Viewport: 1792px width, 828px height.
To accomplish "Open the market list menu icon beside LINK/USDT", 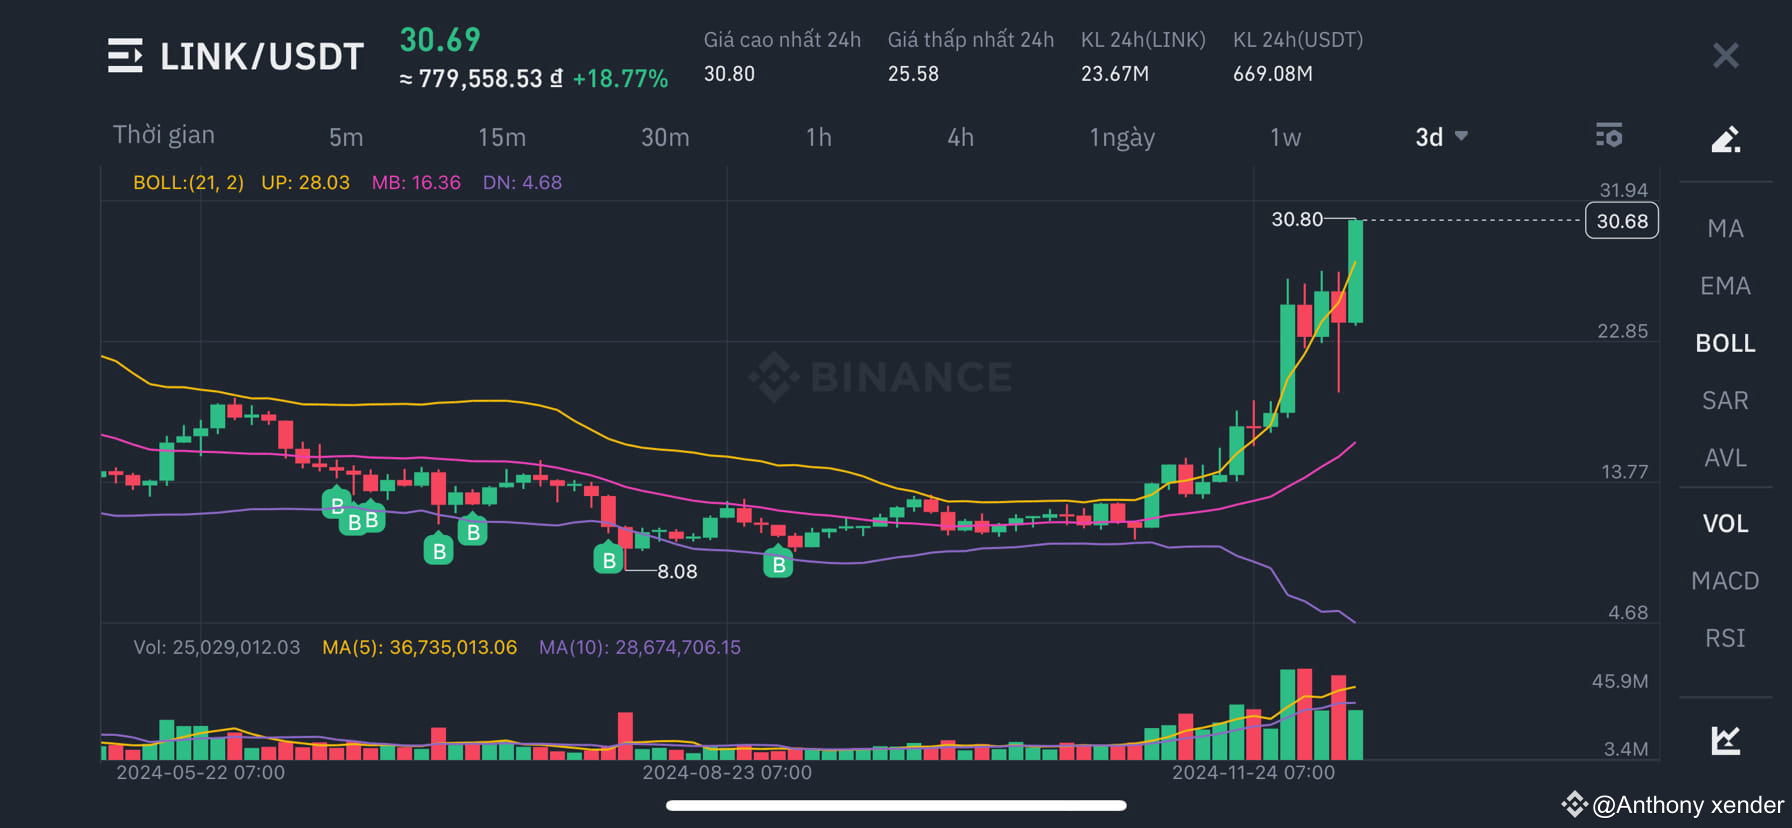I will point(125,56).
